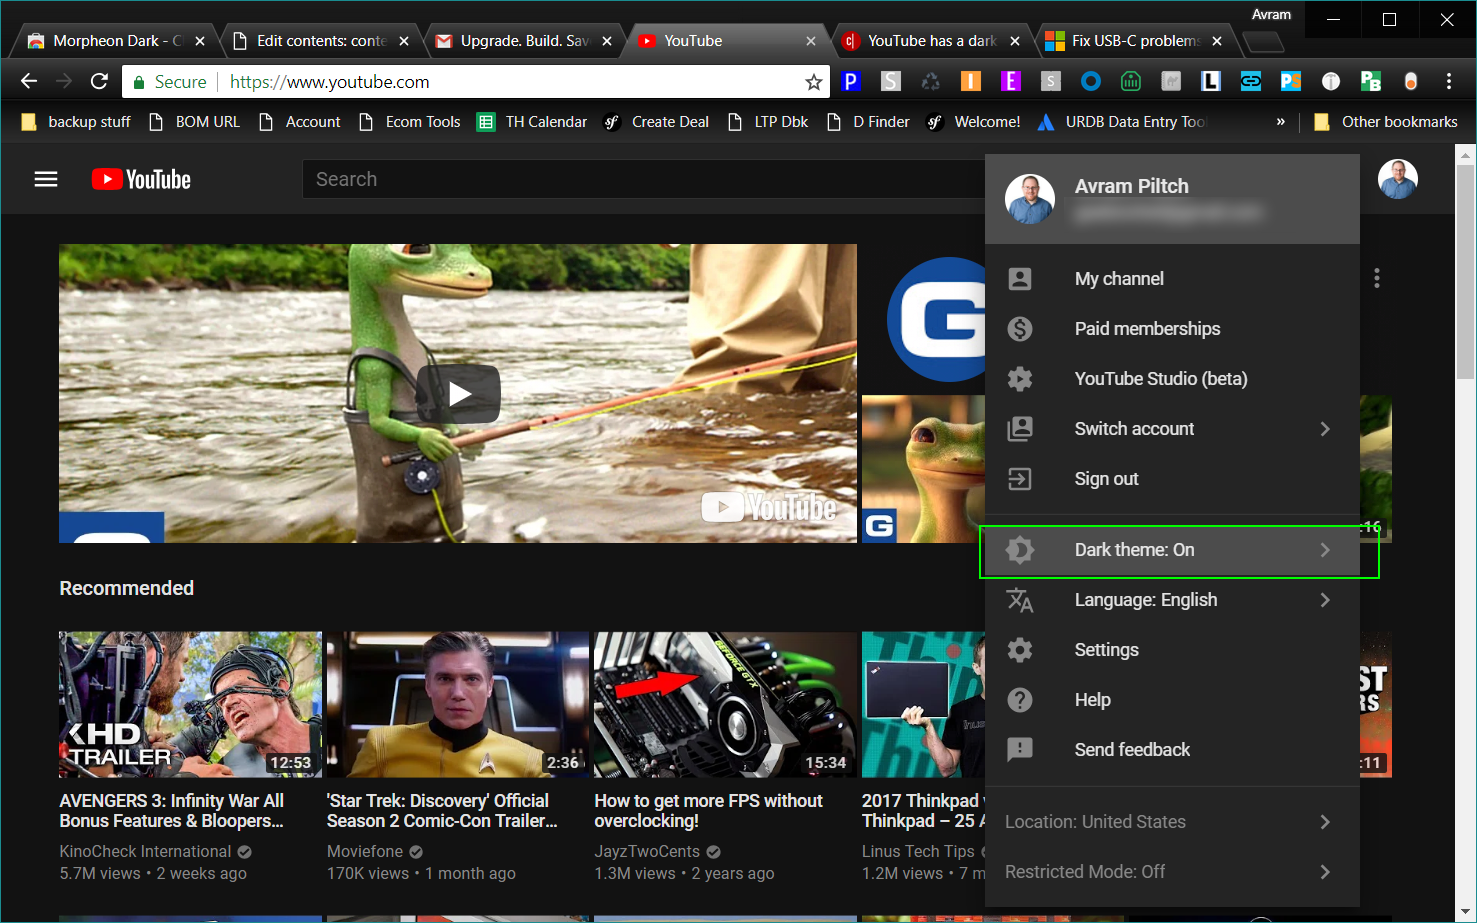Open My channel icon in account menu
This screenshot has width=1477, height=923.
pyautogui.click(x=1020, y=279)
